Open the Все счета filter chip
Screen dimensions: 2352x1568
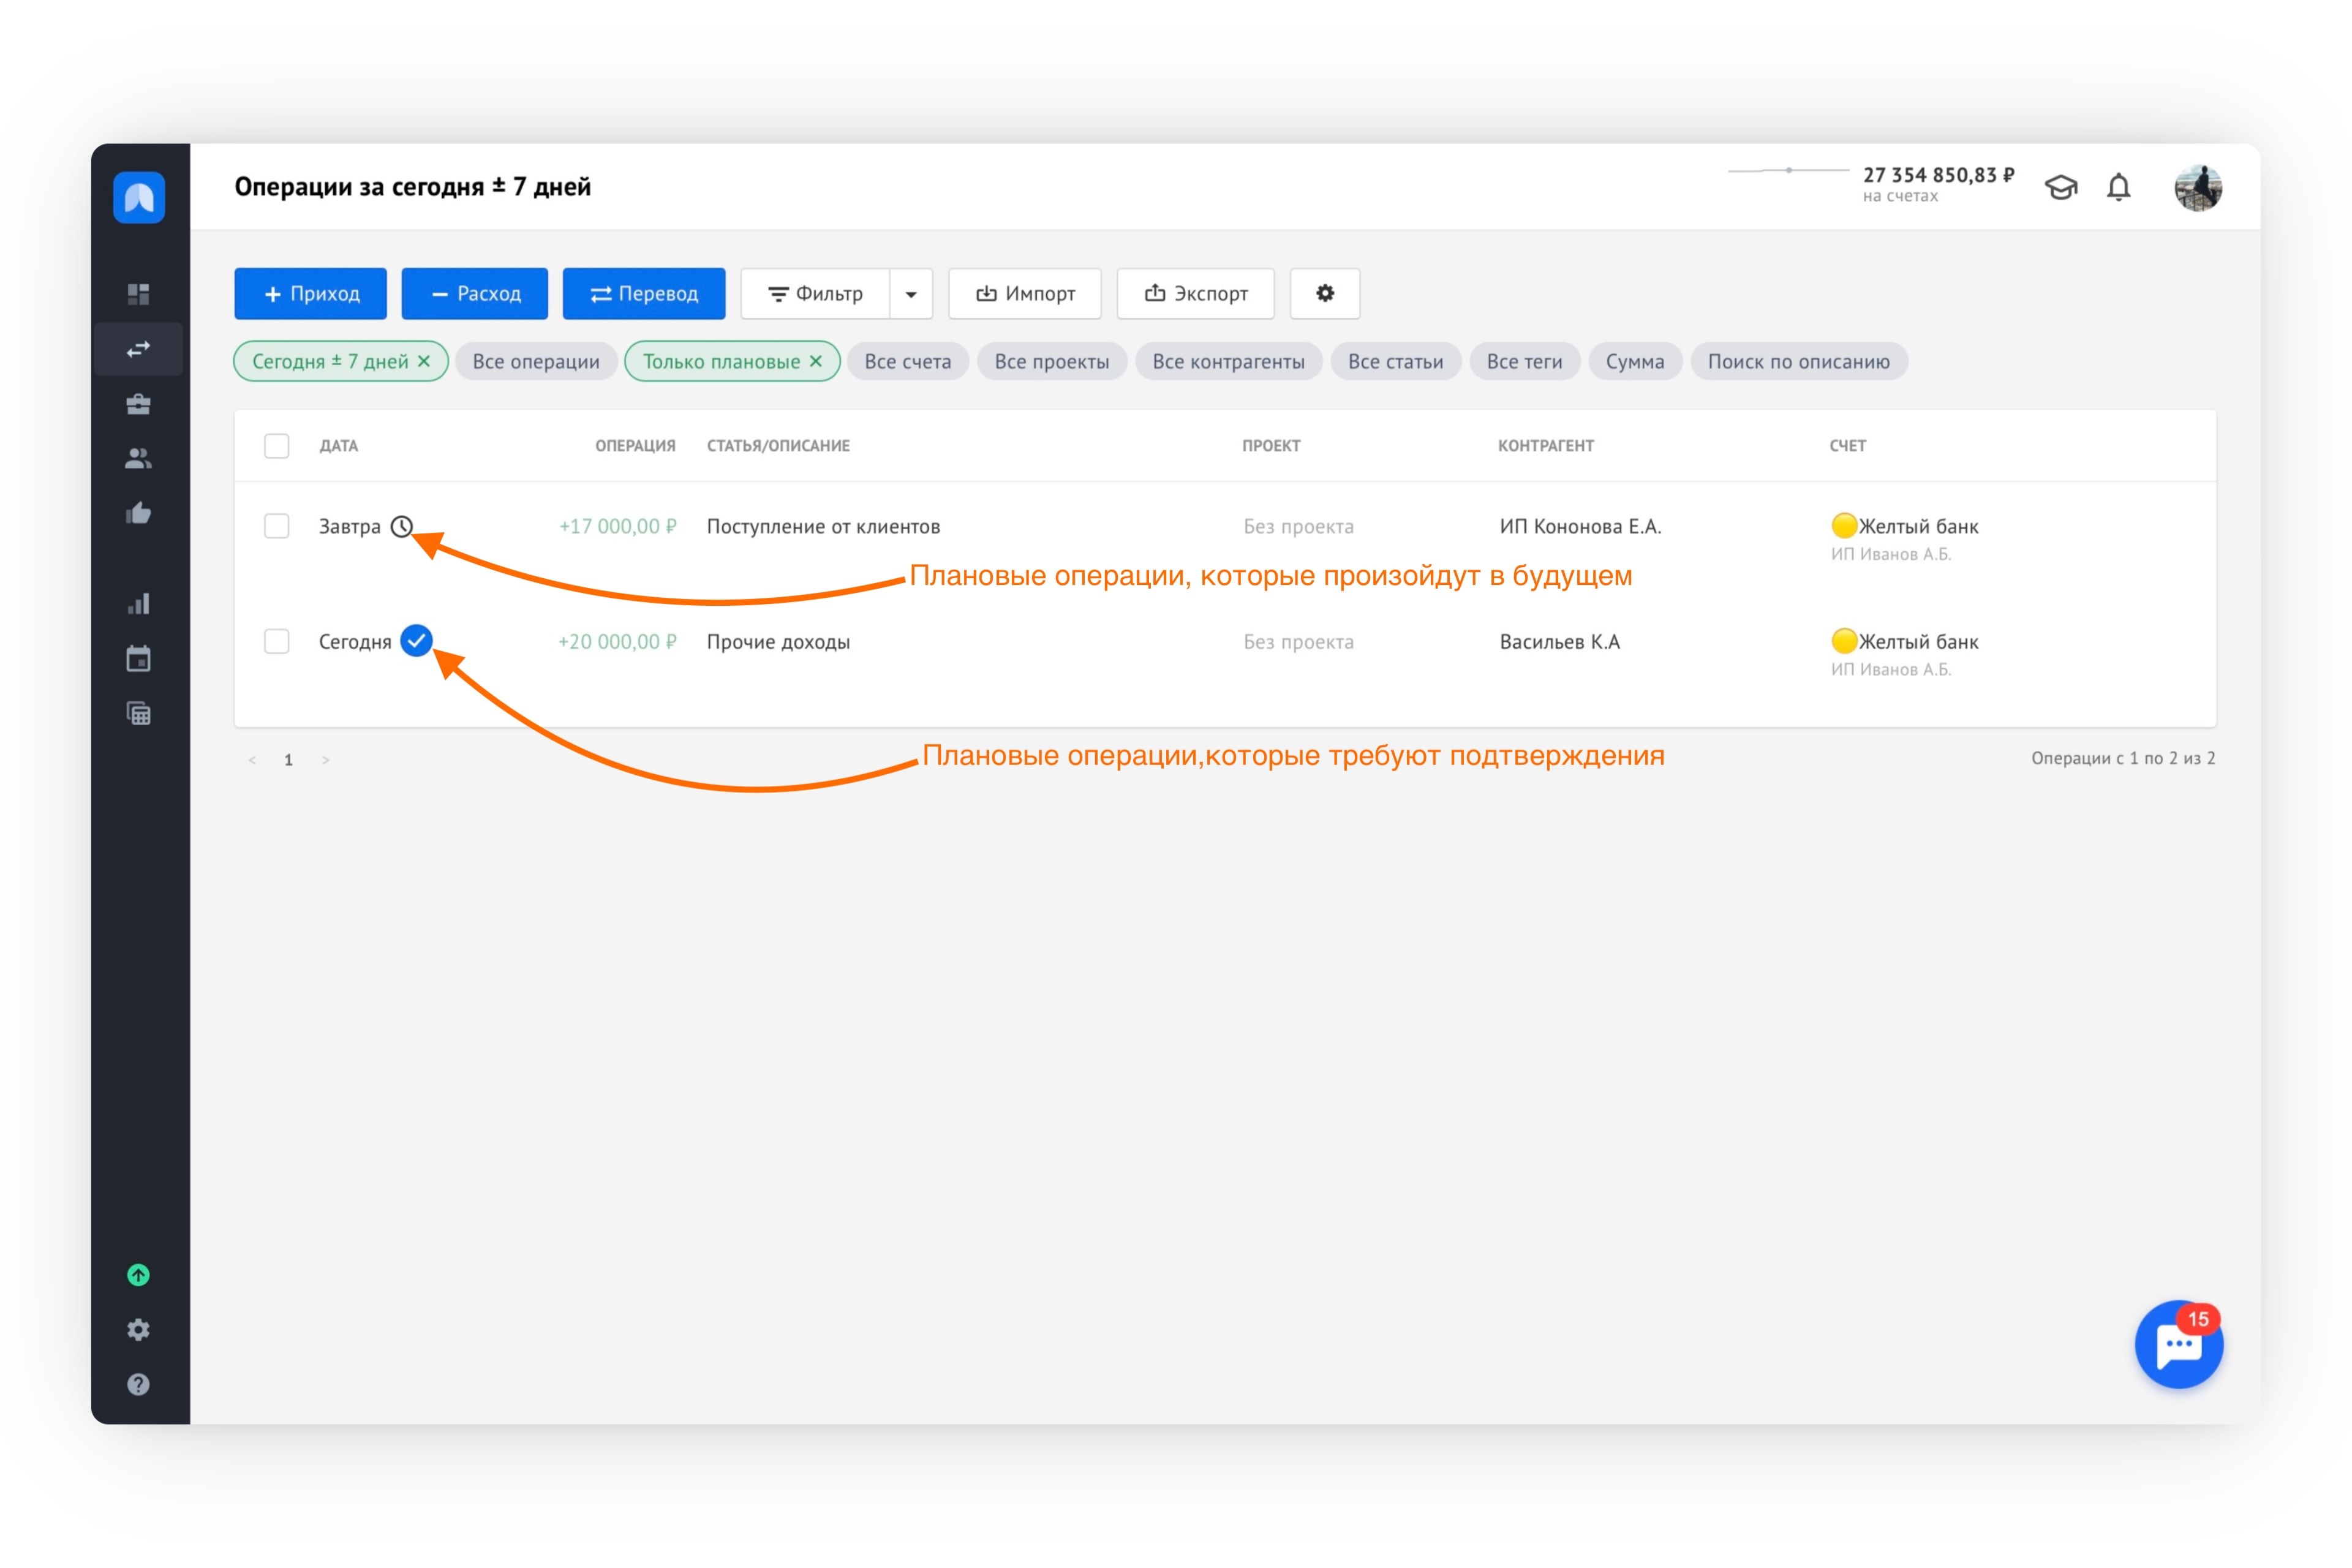908,361
